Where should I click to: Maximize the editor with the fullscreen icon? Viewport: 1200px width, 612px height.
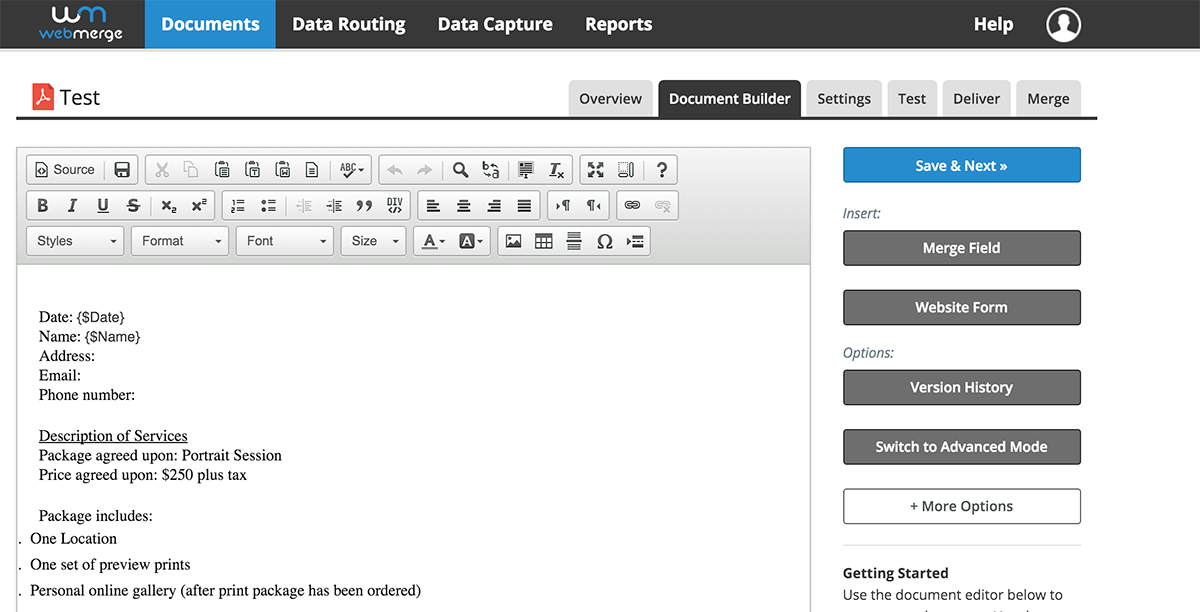(596, 170)
